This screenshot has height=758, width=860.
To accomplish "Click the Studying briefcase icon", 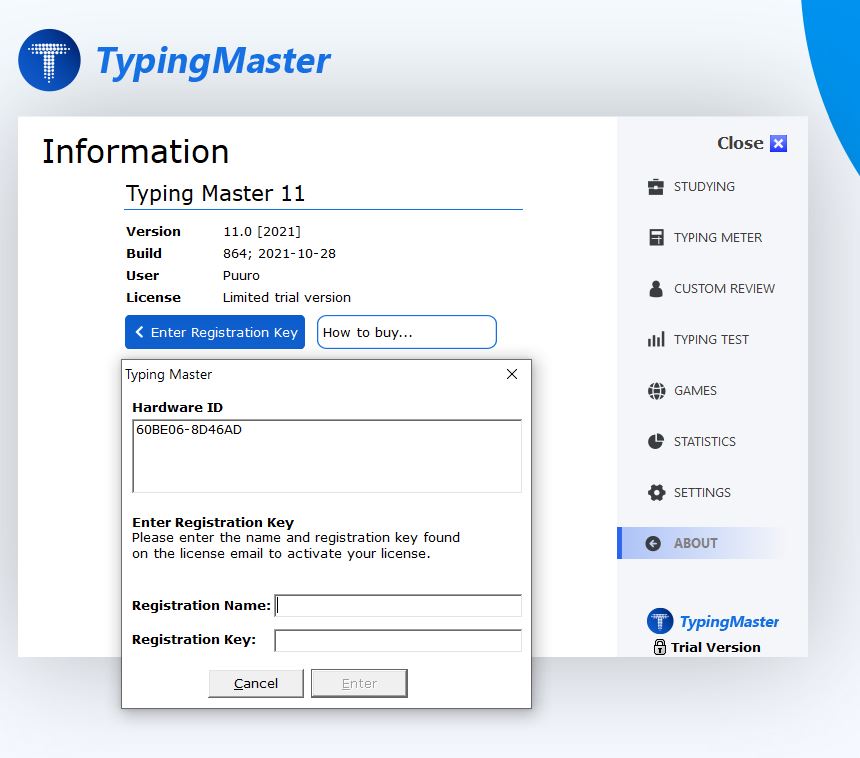I will tap(655, 187).
